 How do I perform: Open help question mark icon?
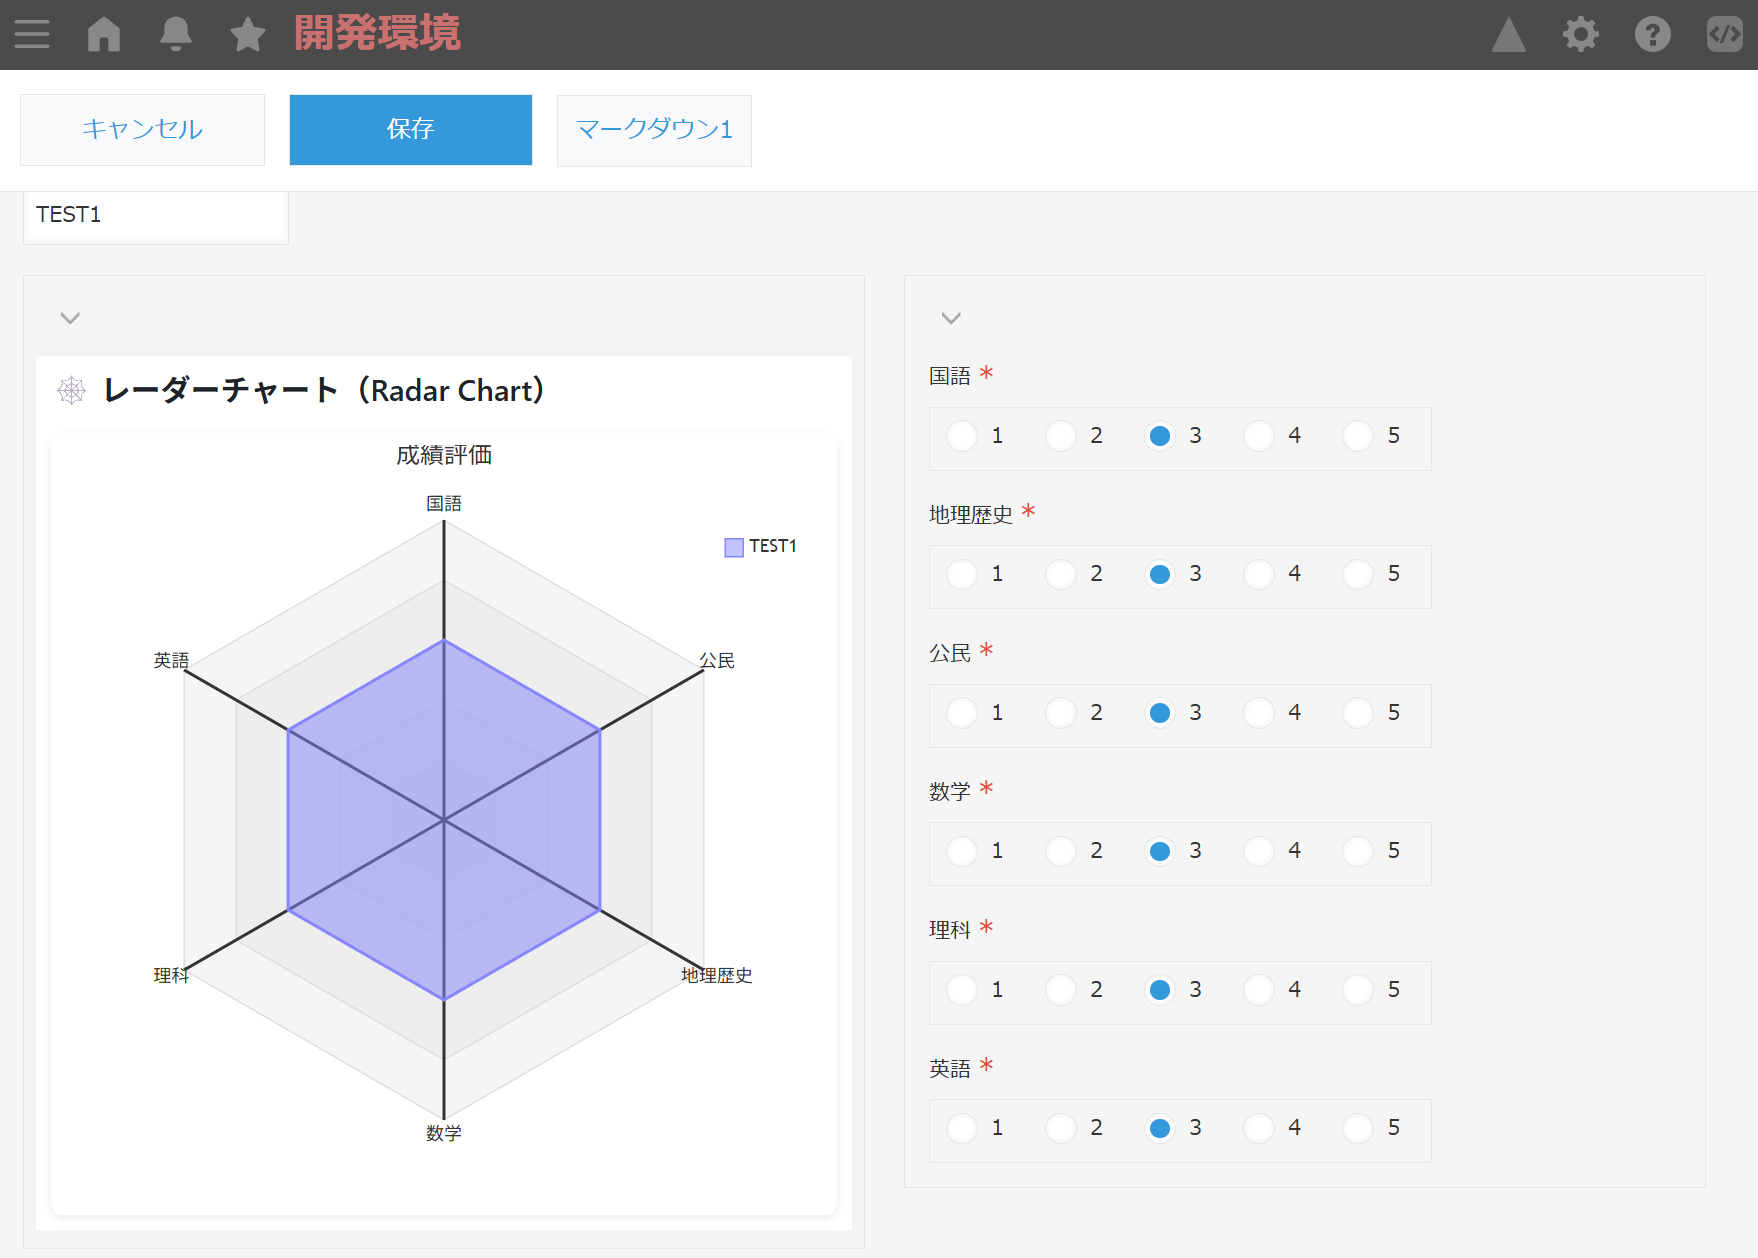click(x=1652, y=35)
